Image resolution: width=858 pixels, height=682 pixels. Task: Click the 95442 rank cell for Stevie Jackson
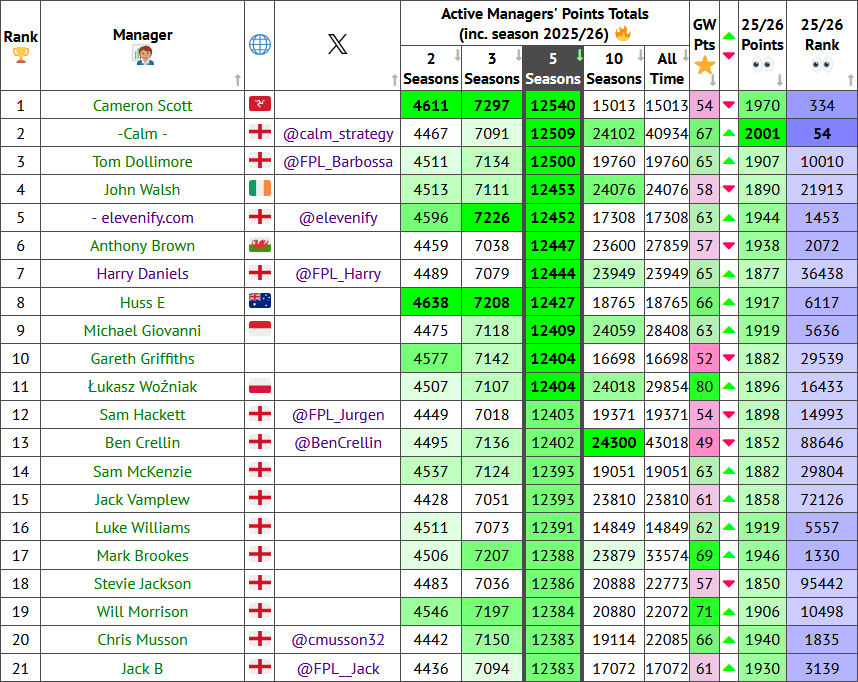822,583
